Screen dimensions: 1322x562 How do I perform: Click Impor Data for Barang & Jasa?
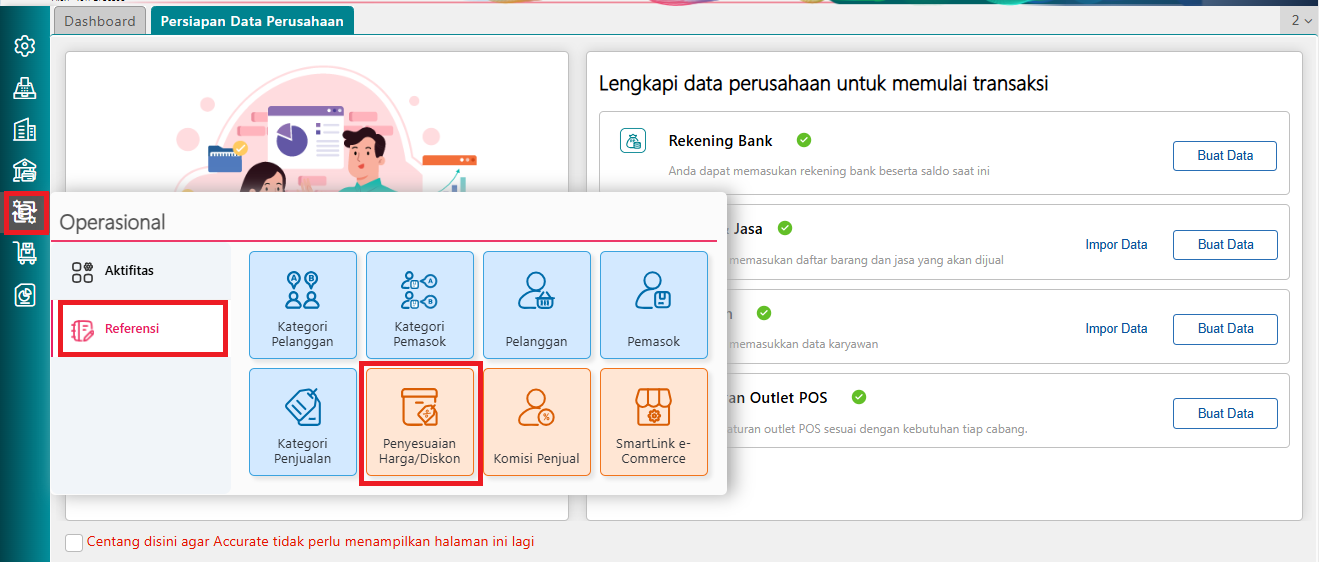[x=1116, y=244]
